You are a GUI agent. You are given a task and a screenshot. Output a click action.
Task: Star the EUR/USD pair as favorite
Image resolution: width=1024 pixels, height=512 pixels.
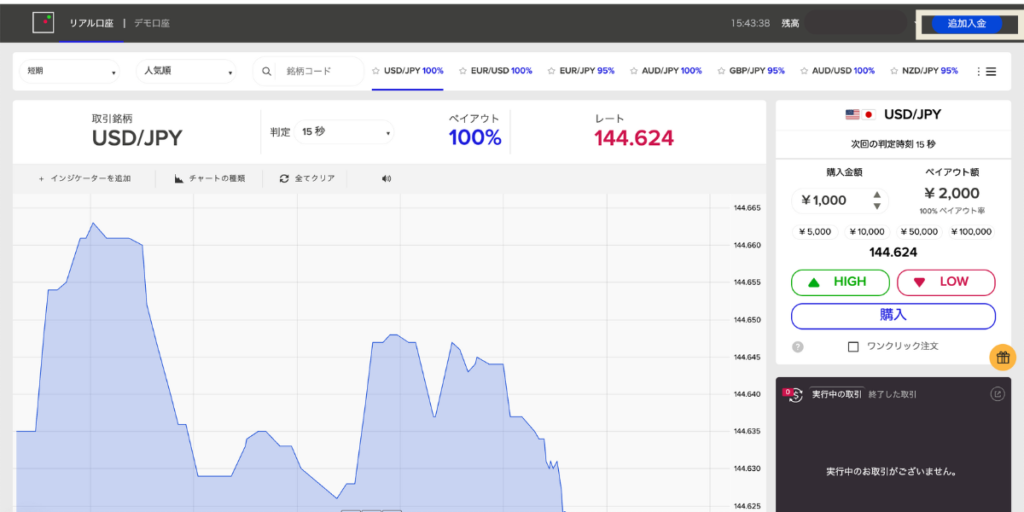point(462,71)
